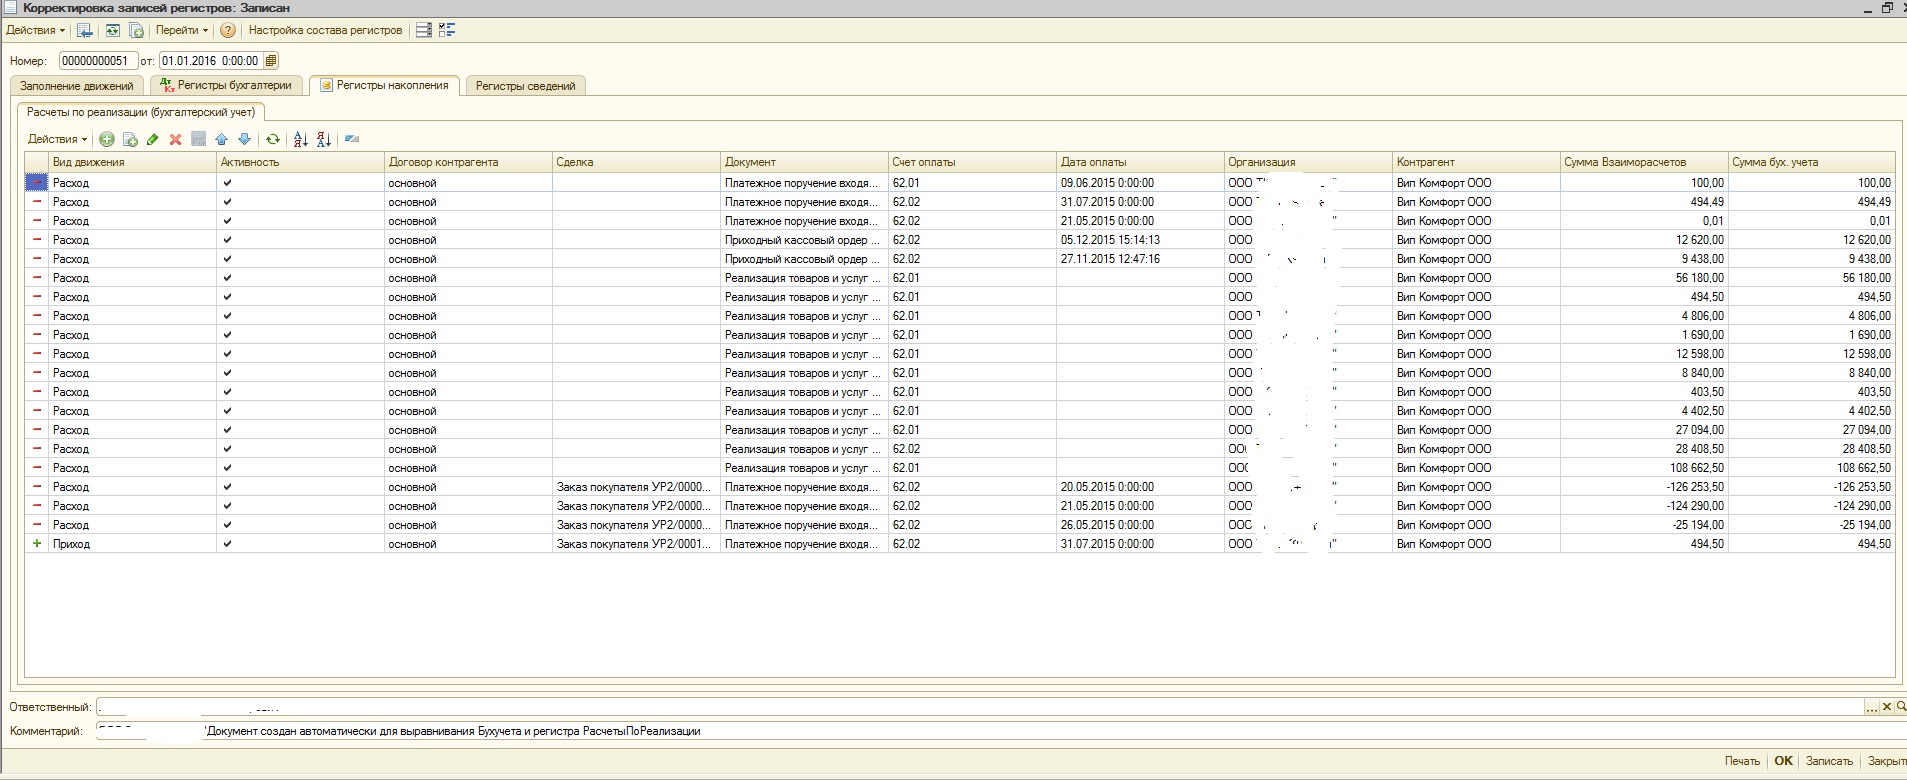Viewport: 1907px width, 780px height.
Task: Click the checkbox-list registers icon in top toolbar
Action: tap(447, 30)
